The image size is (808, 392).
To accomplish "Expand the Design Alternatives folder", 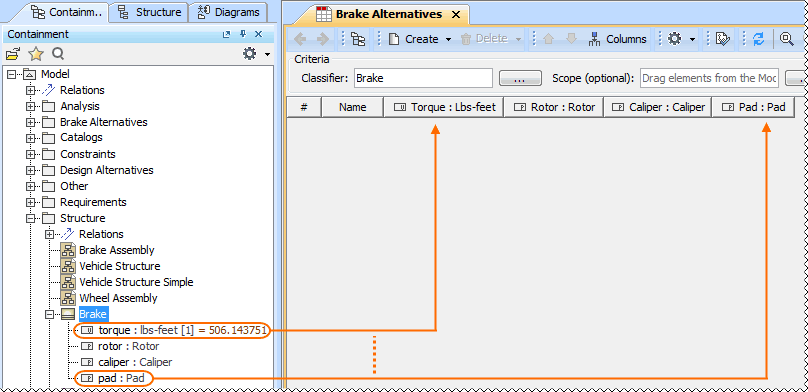I will 30,170.
